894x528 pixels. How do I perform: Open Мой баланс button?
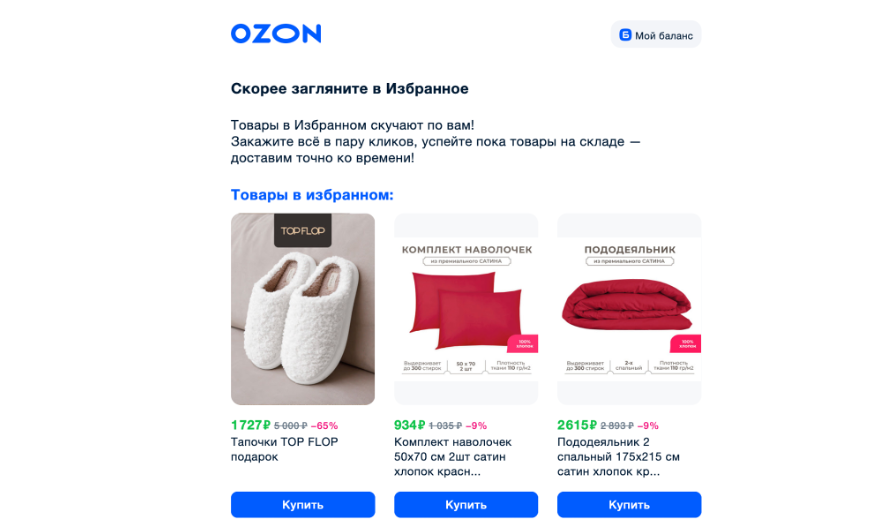coord(656,35)
